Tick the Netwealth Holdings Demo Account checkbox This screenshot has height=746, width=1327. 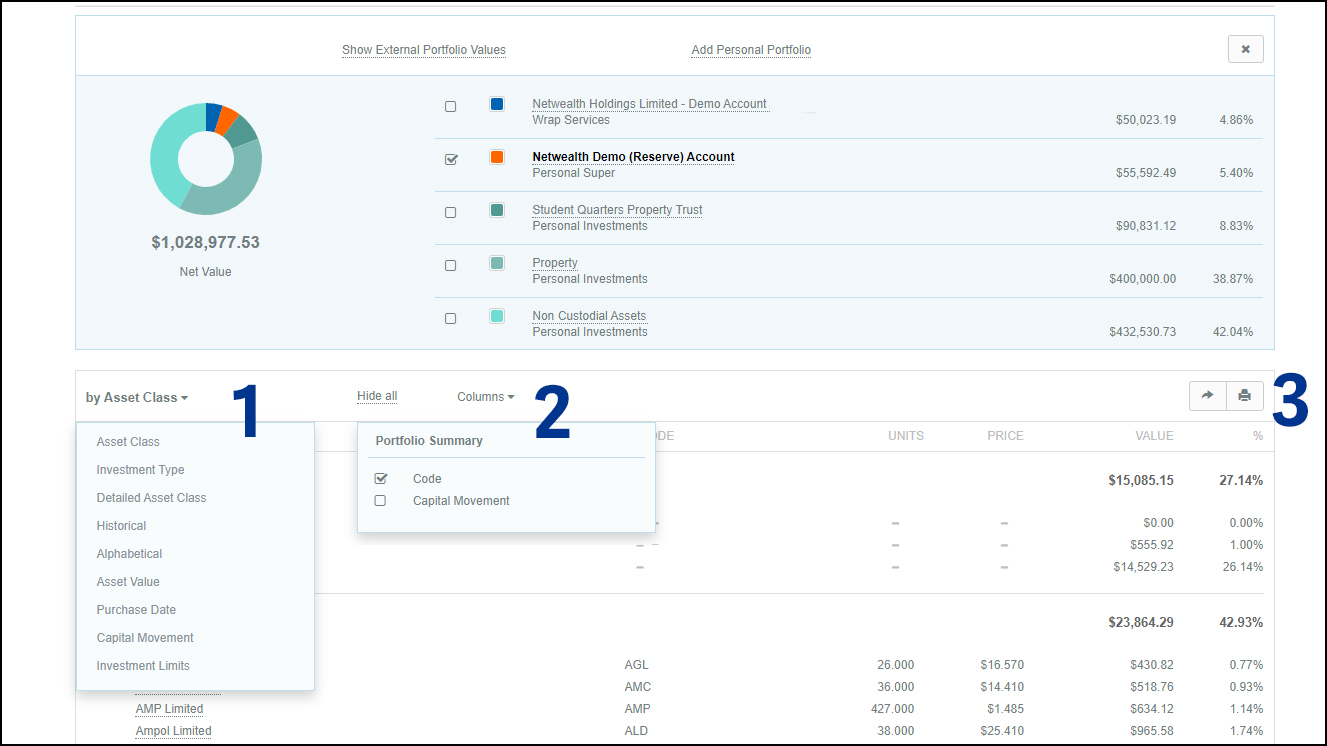450,106
